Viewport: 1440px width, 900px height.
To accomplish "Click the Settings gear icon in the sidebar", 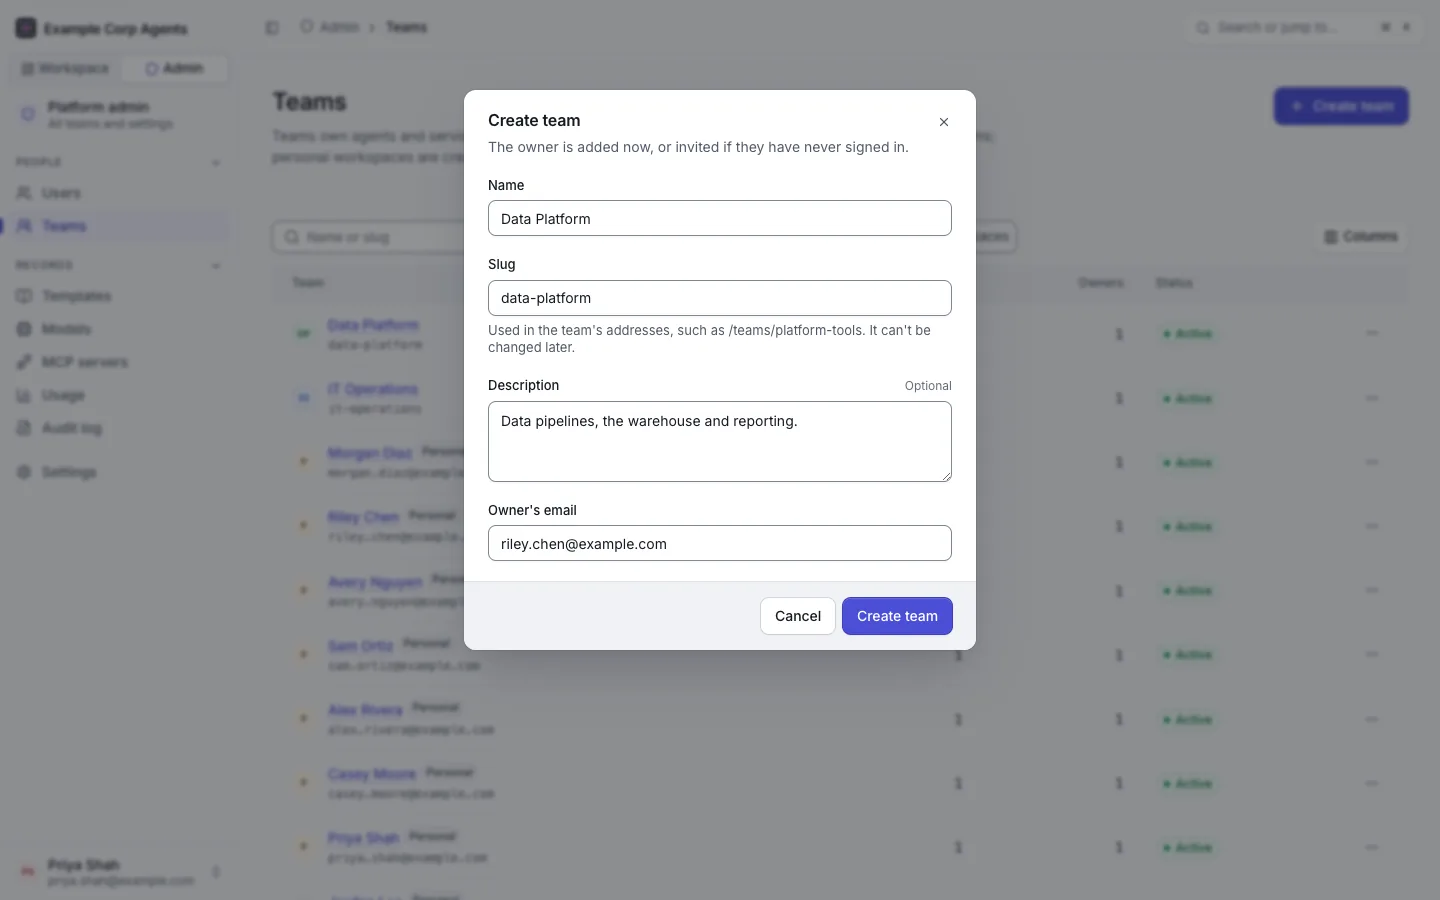I will 25,472.
